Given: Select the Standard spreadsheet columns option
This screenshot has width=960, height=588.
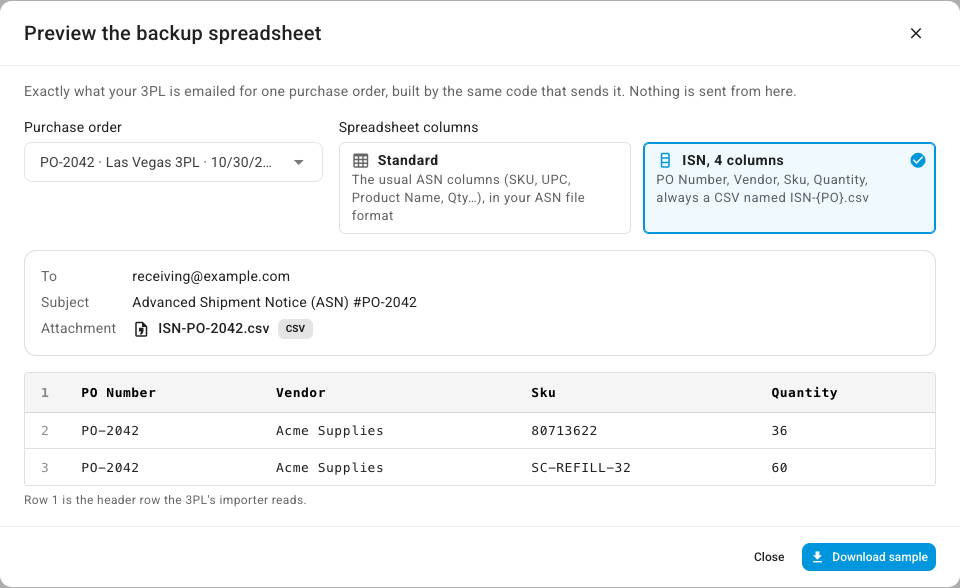Looking at the screenshot, I should 485,188.
